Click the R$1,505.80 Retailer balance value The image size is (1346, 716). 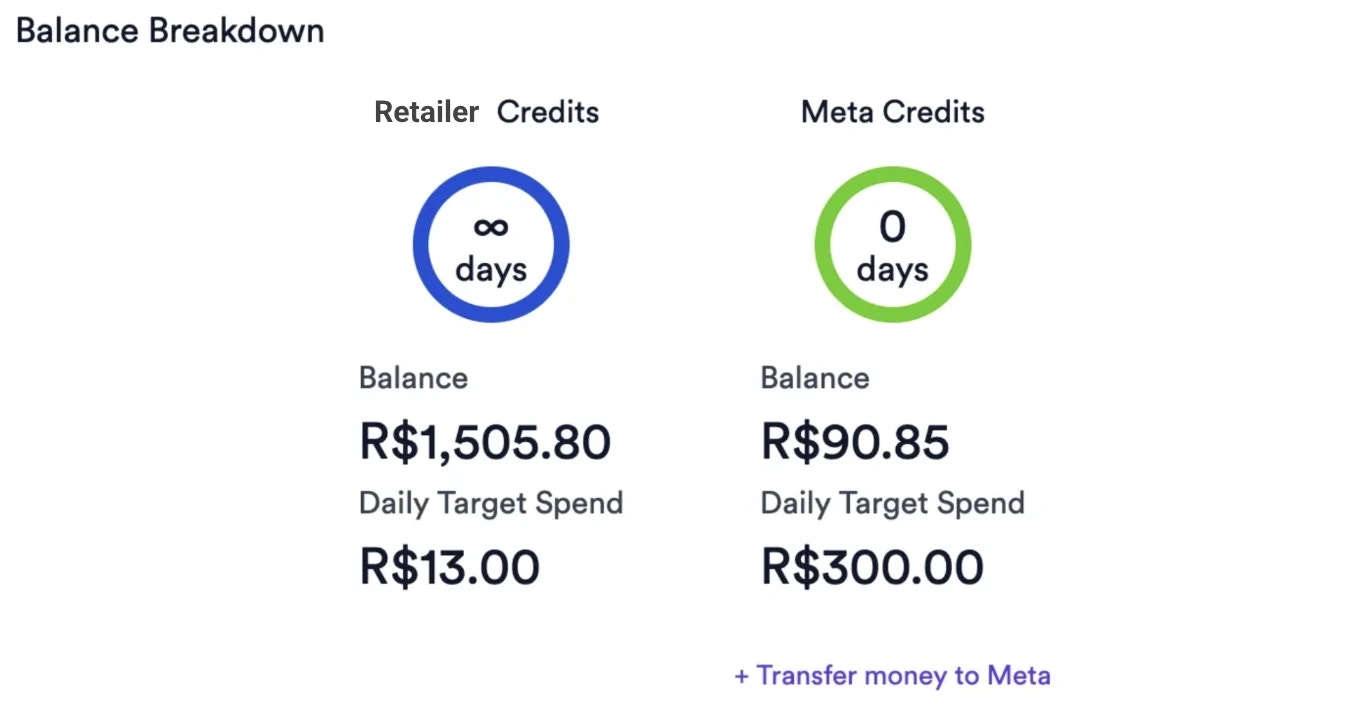click(x=485, y=440)
